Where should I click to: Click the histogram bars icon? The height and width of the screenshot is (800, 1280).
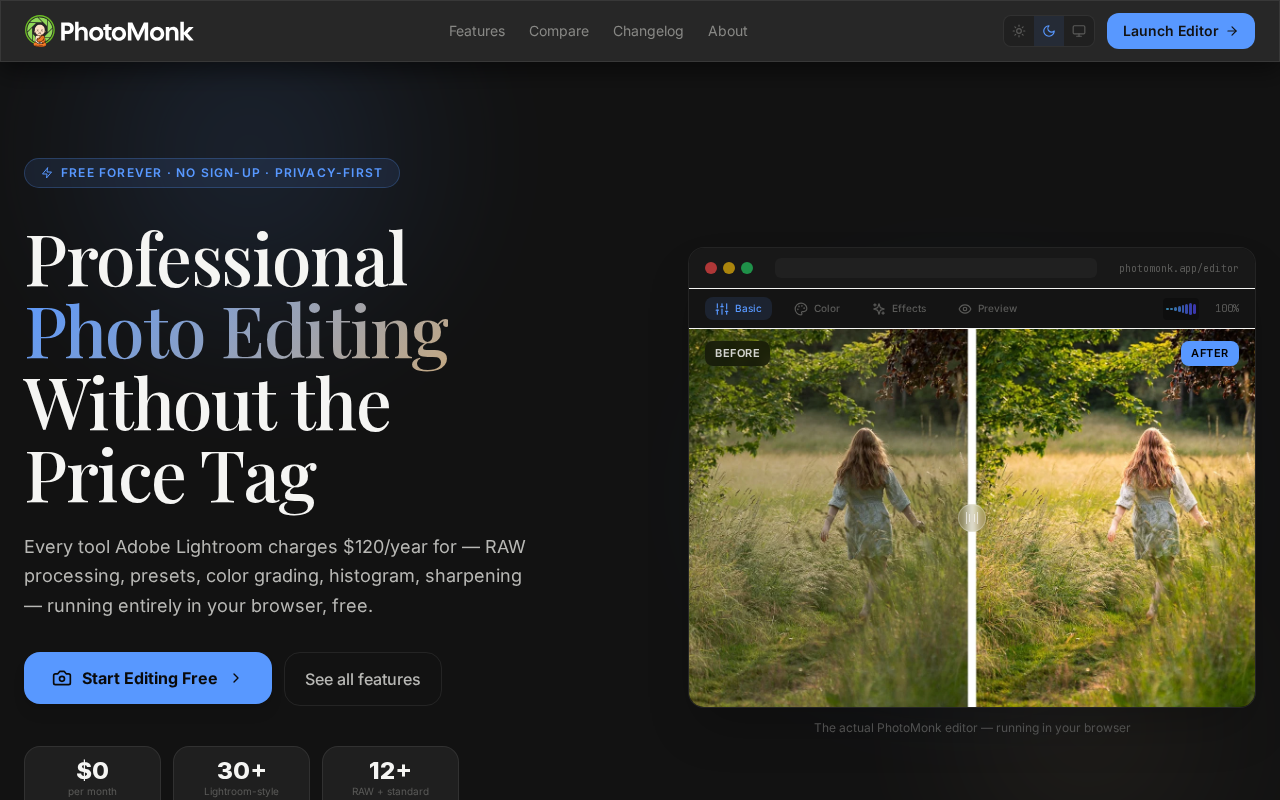pyautogui.click(x=1181, y=309)
